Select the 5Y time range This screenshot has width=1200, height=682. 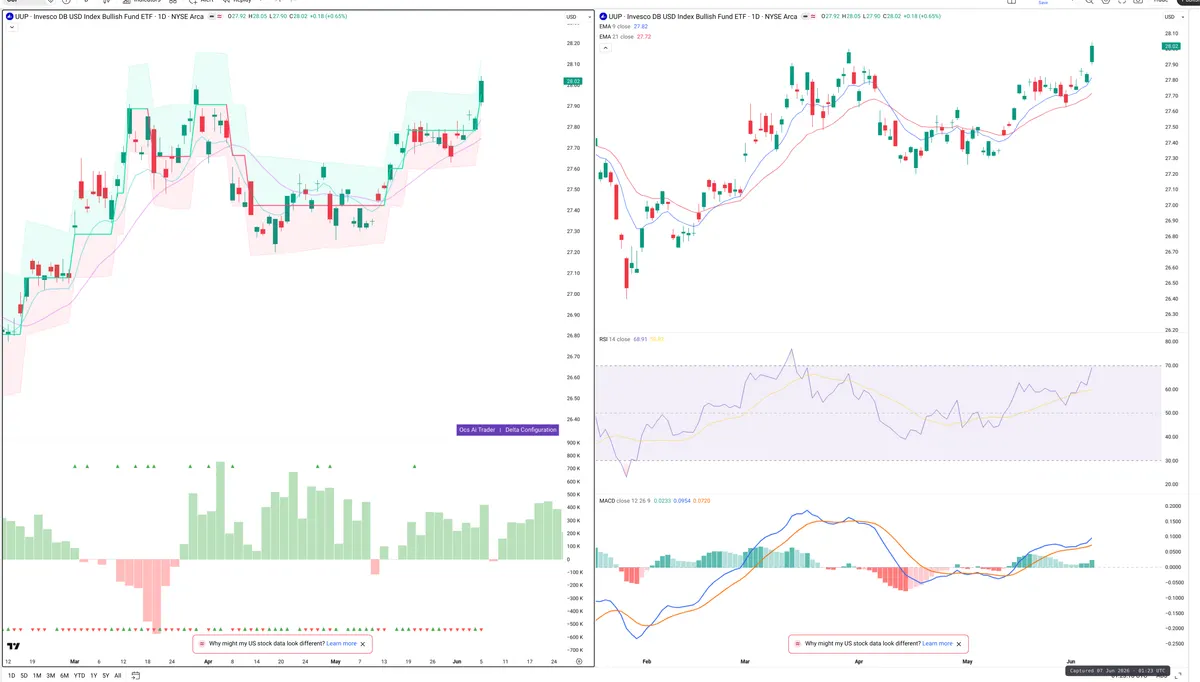(x=106, y=676)
